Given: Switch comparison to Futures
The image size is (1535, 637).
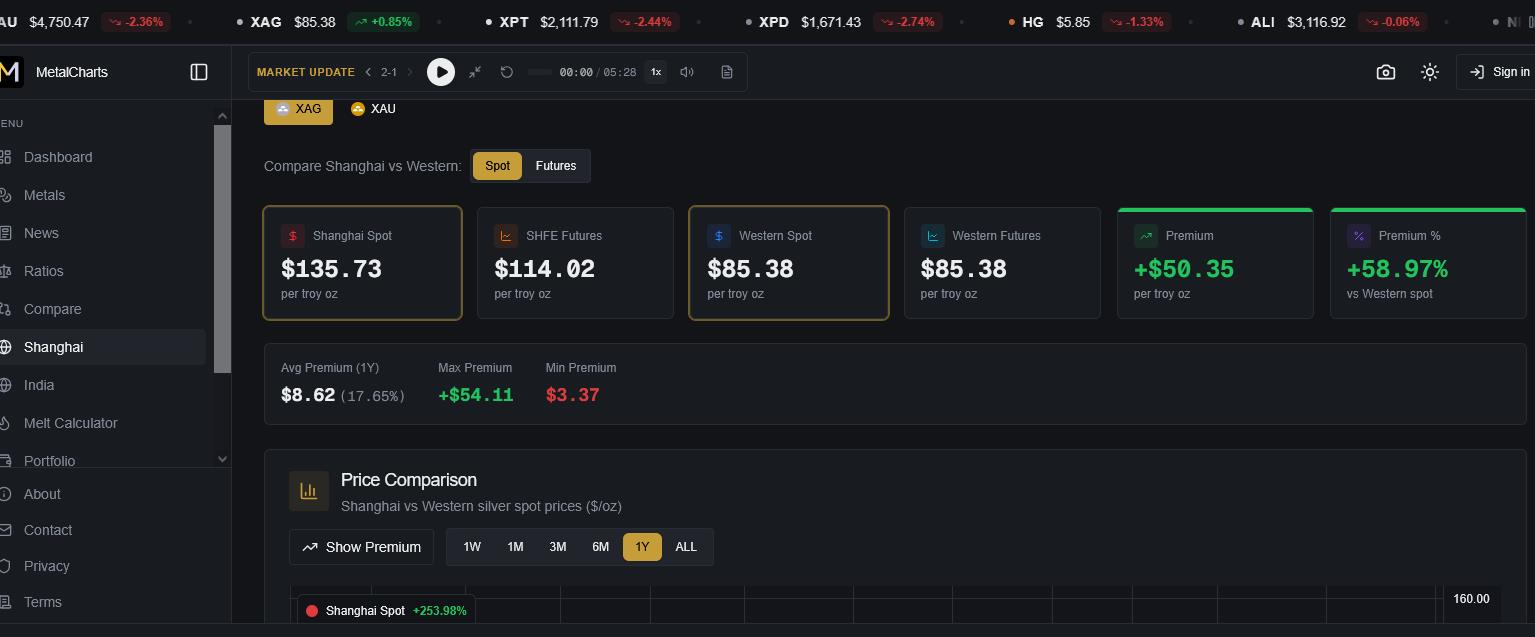Looking at the screenshot, I should [x=556, y=166].
